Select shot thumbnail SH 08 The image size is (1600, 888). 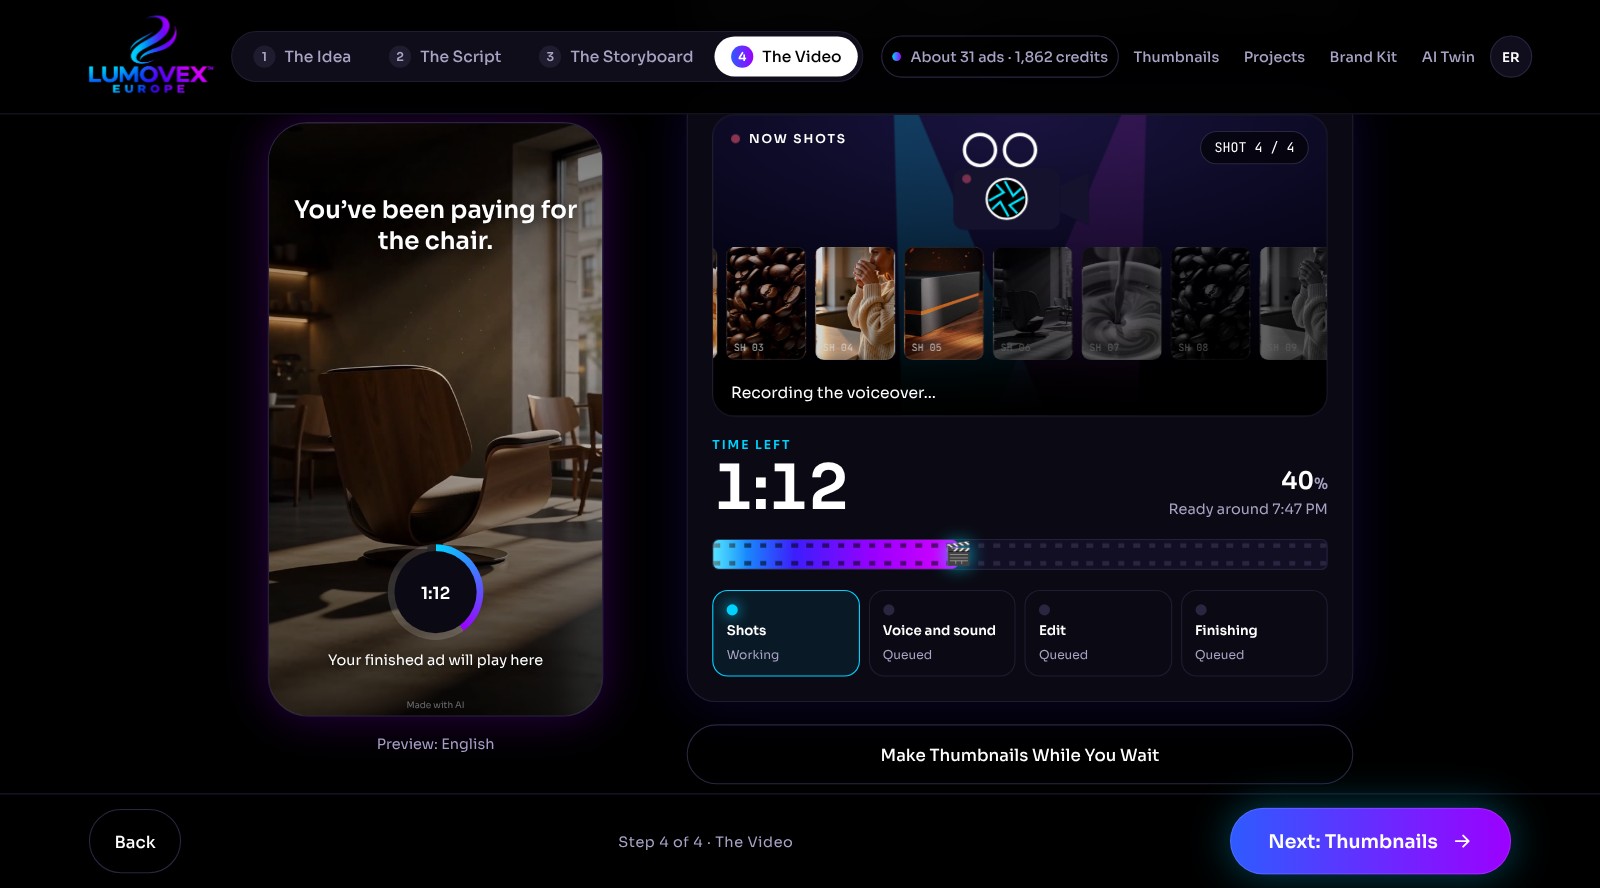pyautogui.click(x=1211, y=303)
